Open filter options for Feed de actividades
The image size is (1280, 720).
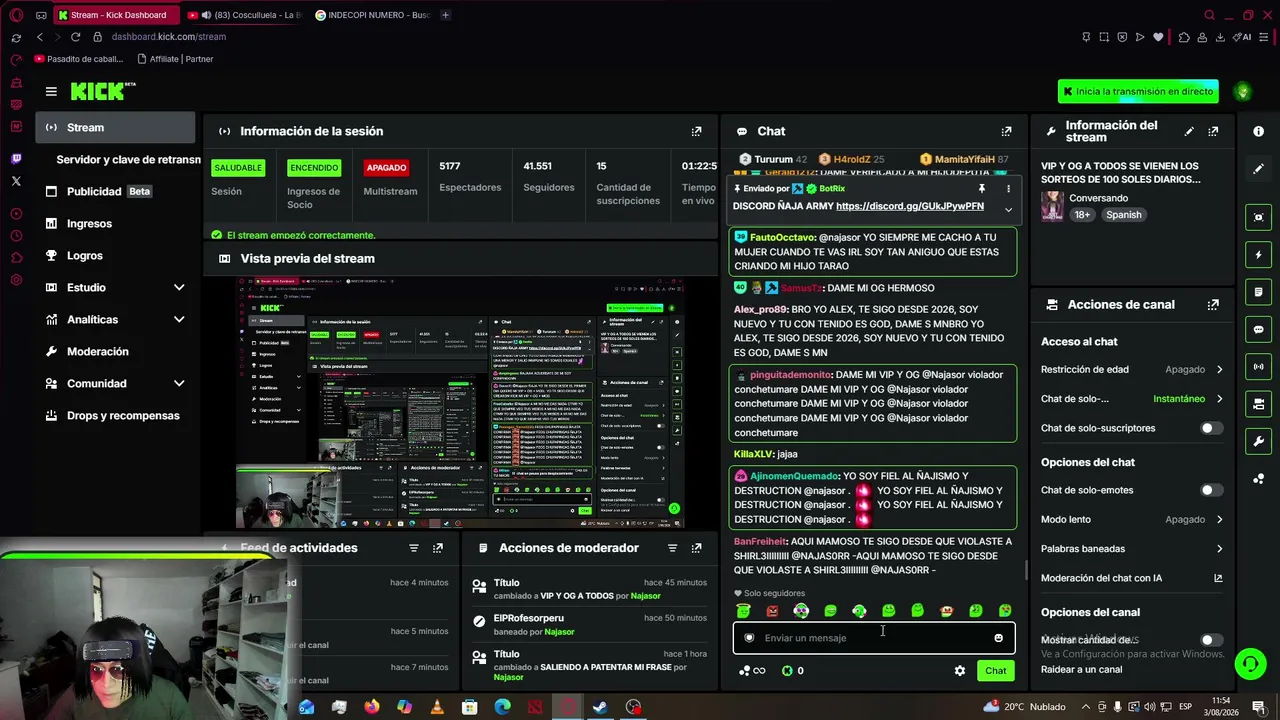(x=413, y=548)
